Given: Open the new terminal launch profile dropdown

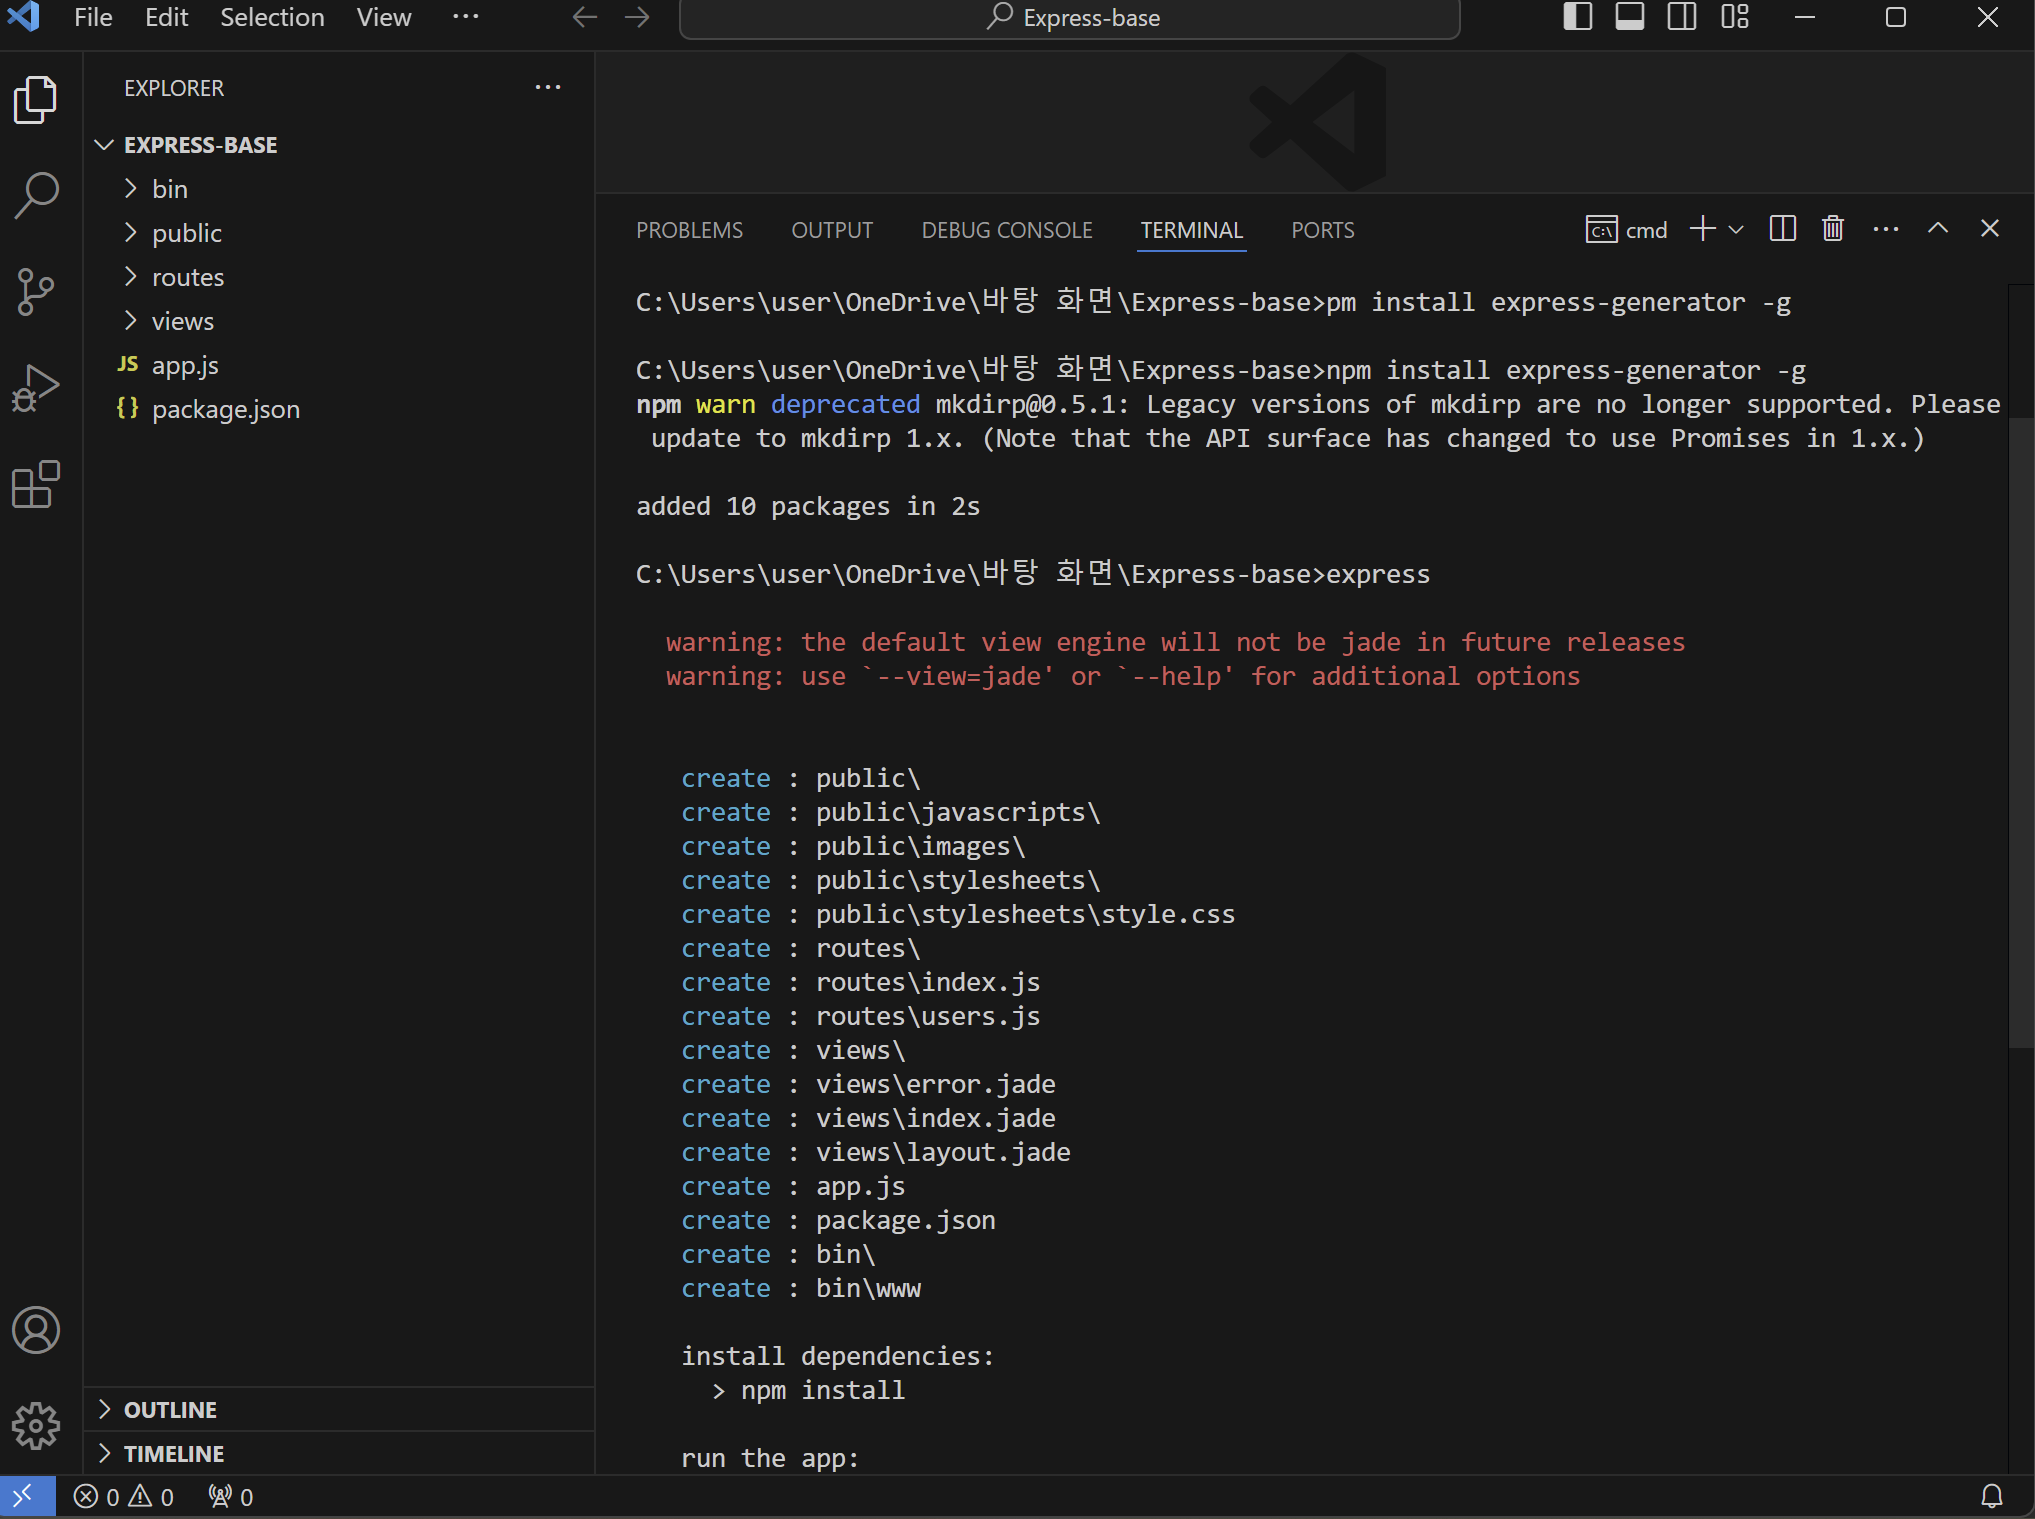Looking at the screenshot, I should click(x=1736, y=230).
